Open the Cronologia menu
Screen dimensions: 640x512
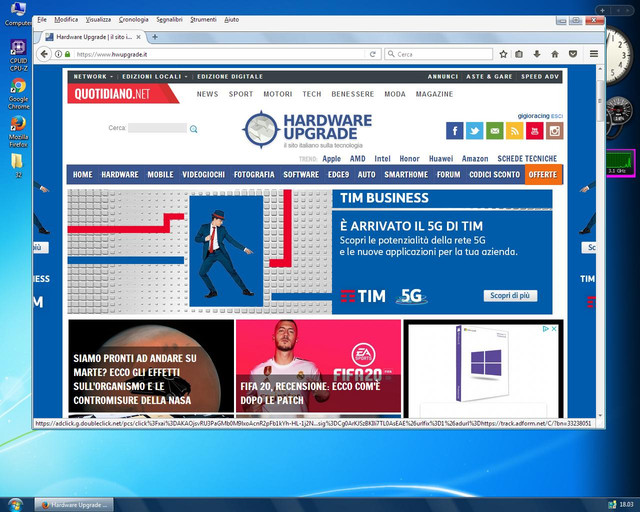pos(133,20)
